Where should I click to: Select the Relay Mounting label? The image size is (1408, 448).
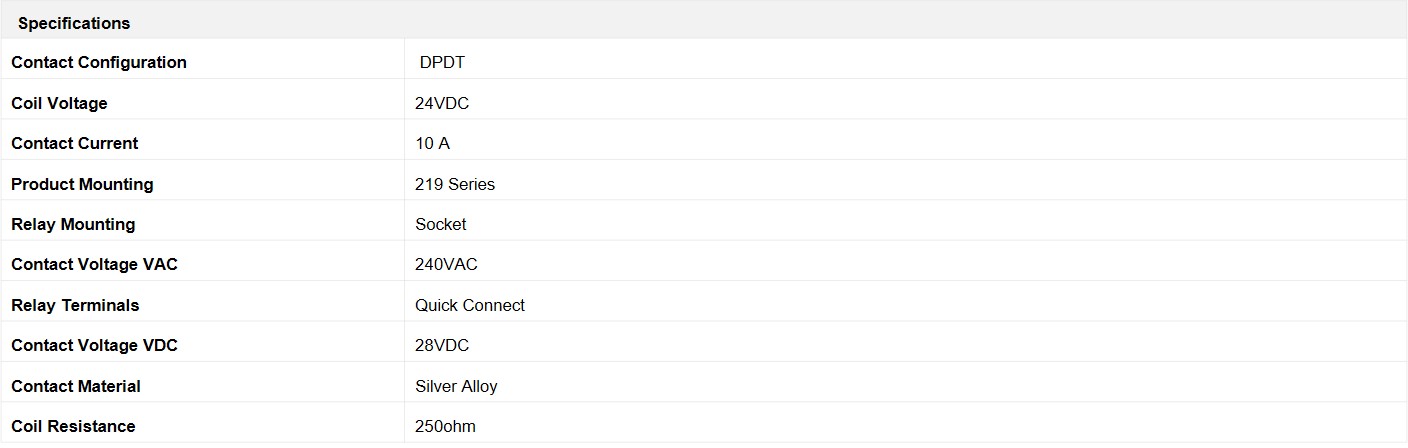73,224
